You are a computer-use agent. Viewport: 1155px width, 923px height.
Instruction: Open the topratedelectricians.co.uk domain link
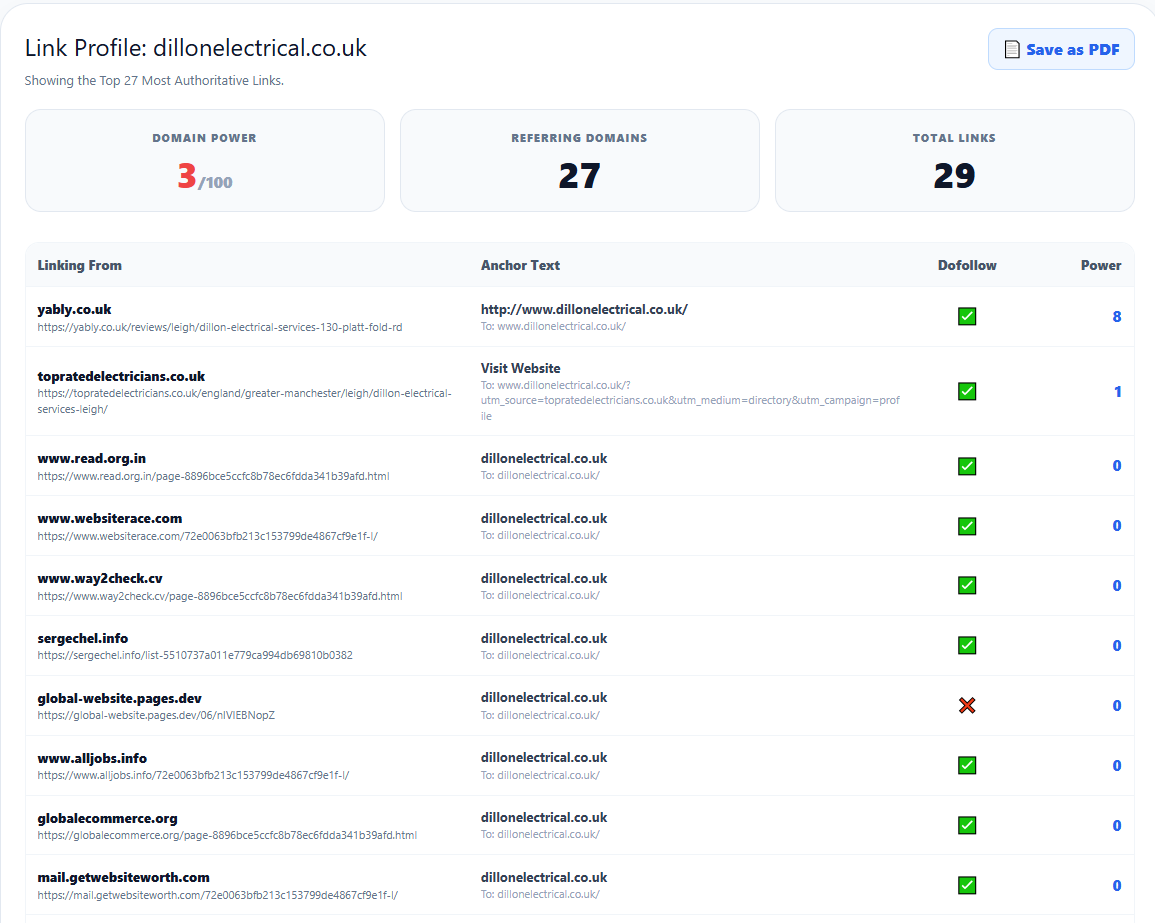pos(121,376)
